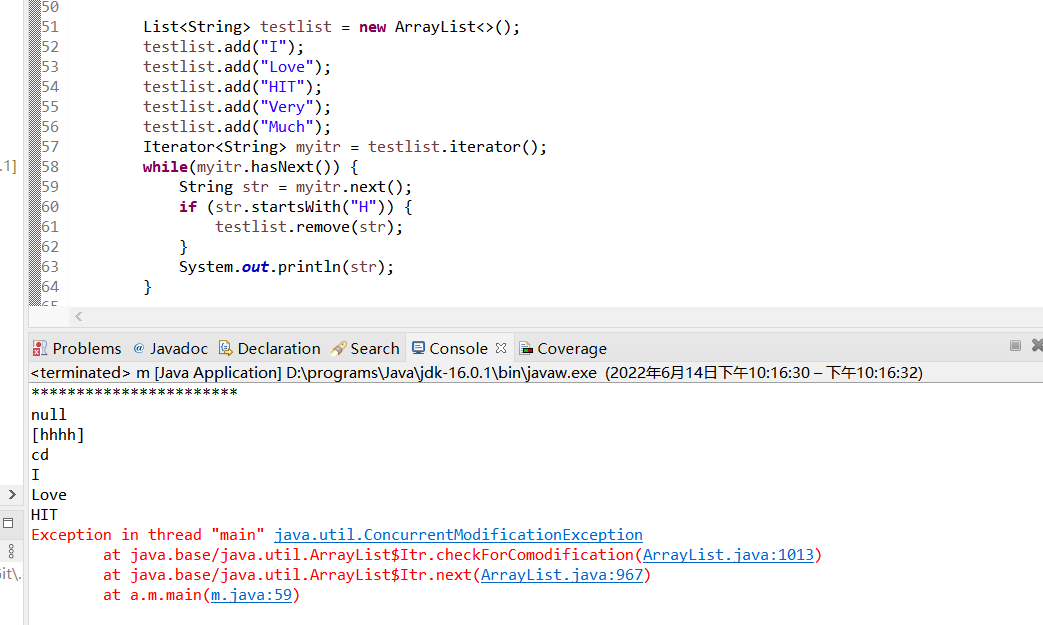Click the terminate square icon in console toolbar
This screenshot has width=1043, height=625.
(x=1015, y=345)
